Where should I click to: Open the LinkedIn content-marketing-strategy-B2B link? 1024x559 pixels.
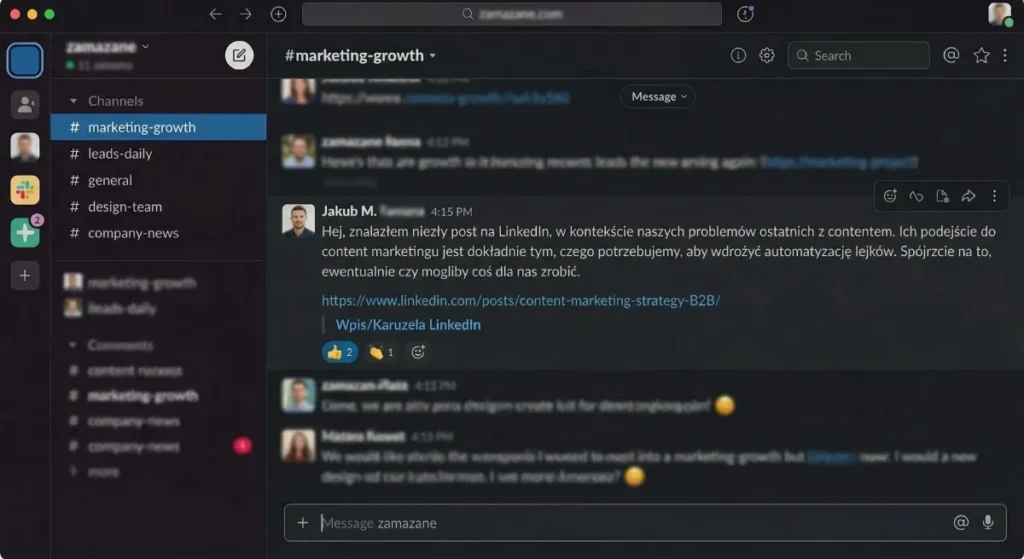[x=520, y=300]
